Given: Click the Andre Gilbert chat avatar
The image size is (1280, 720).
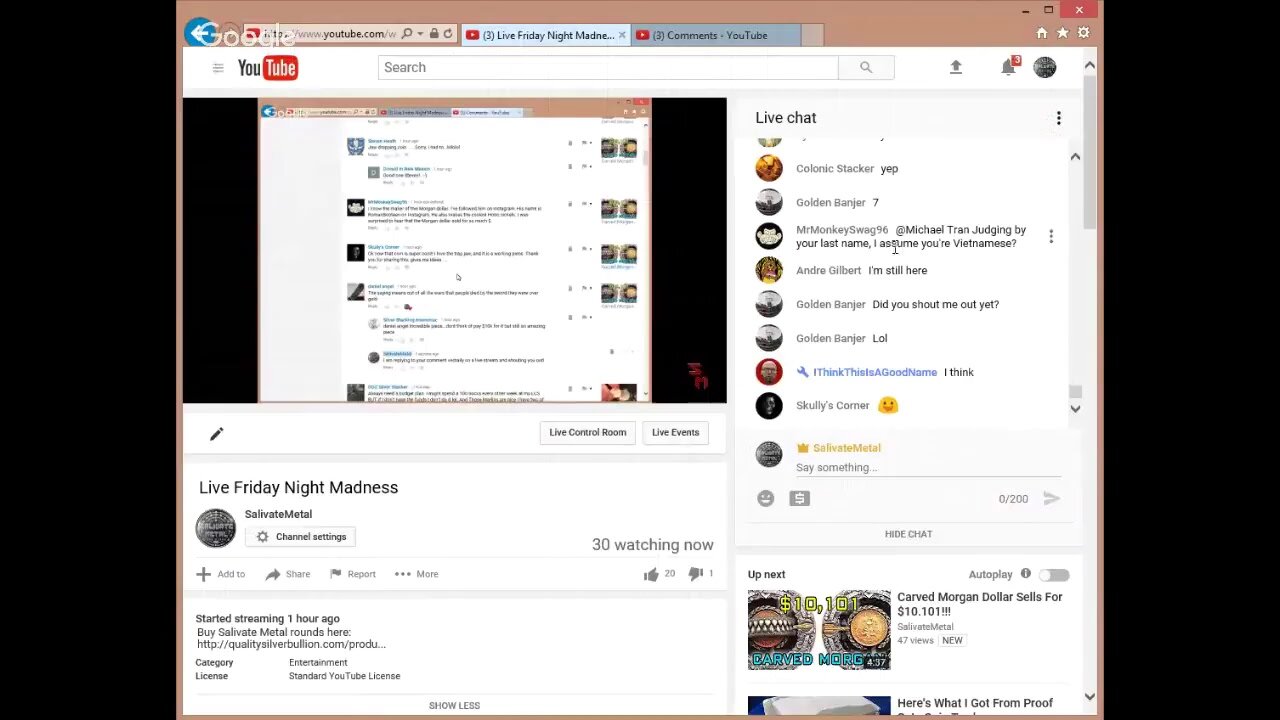Looking at the screenshot, I should (x=769, y=270).
